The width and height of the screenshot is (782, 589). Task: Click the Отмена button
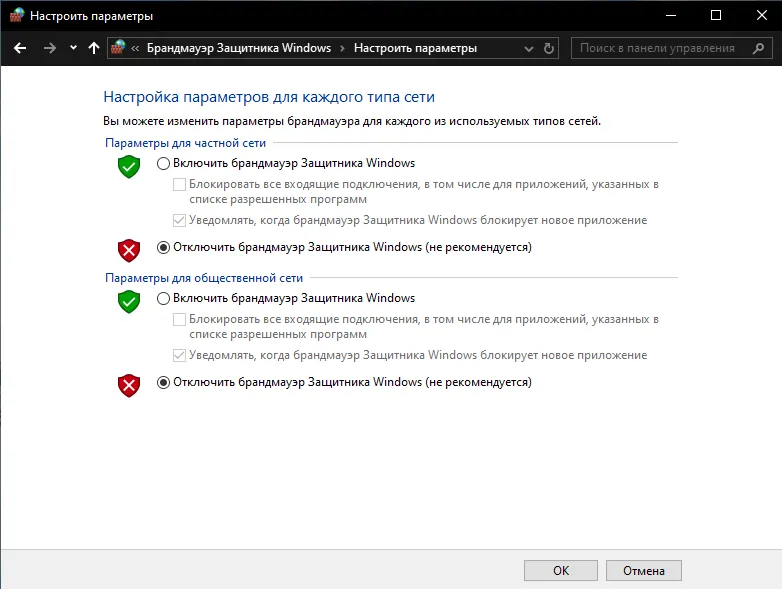tap(643, 571)
